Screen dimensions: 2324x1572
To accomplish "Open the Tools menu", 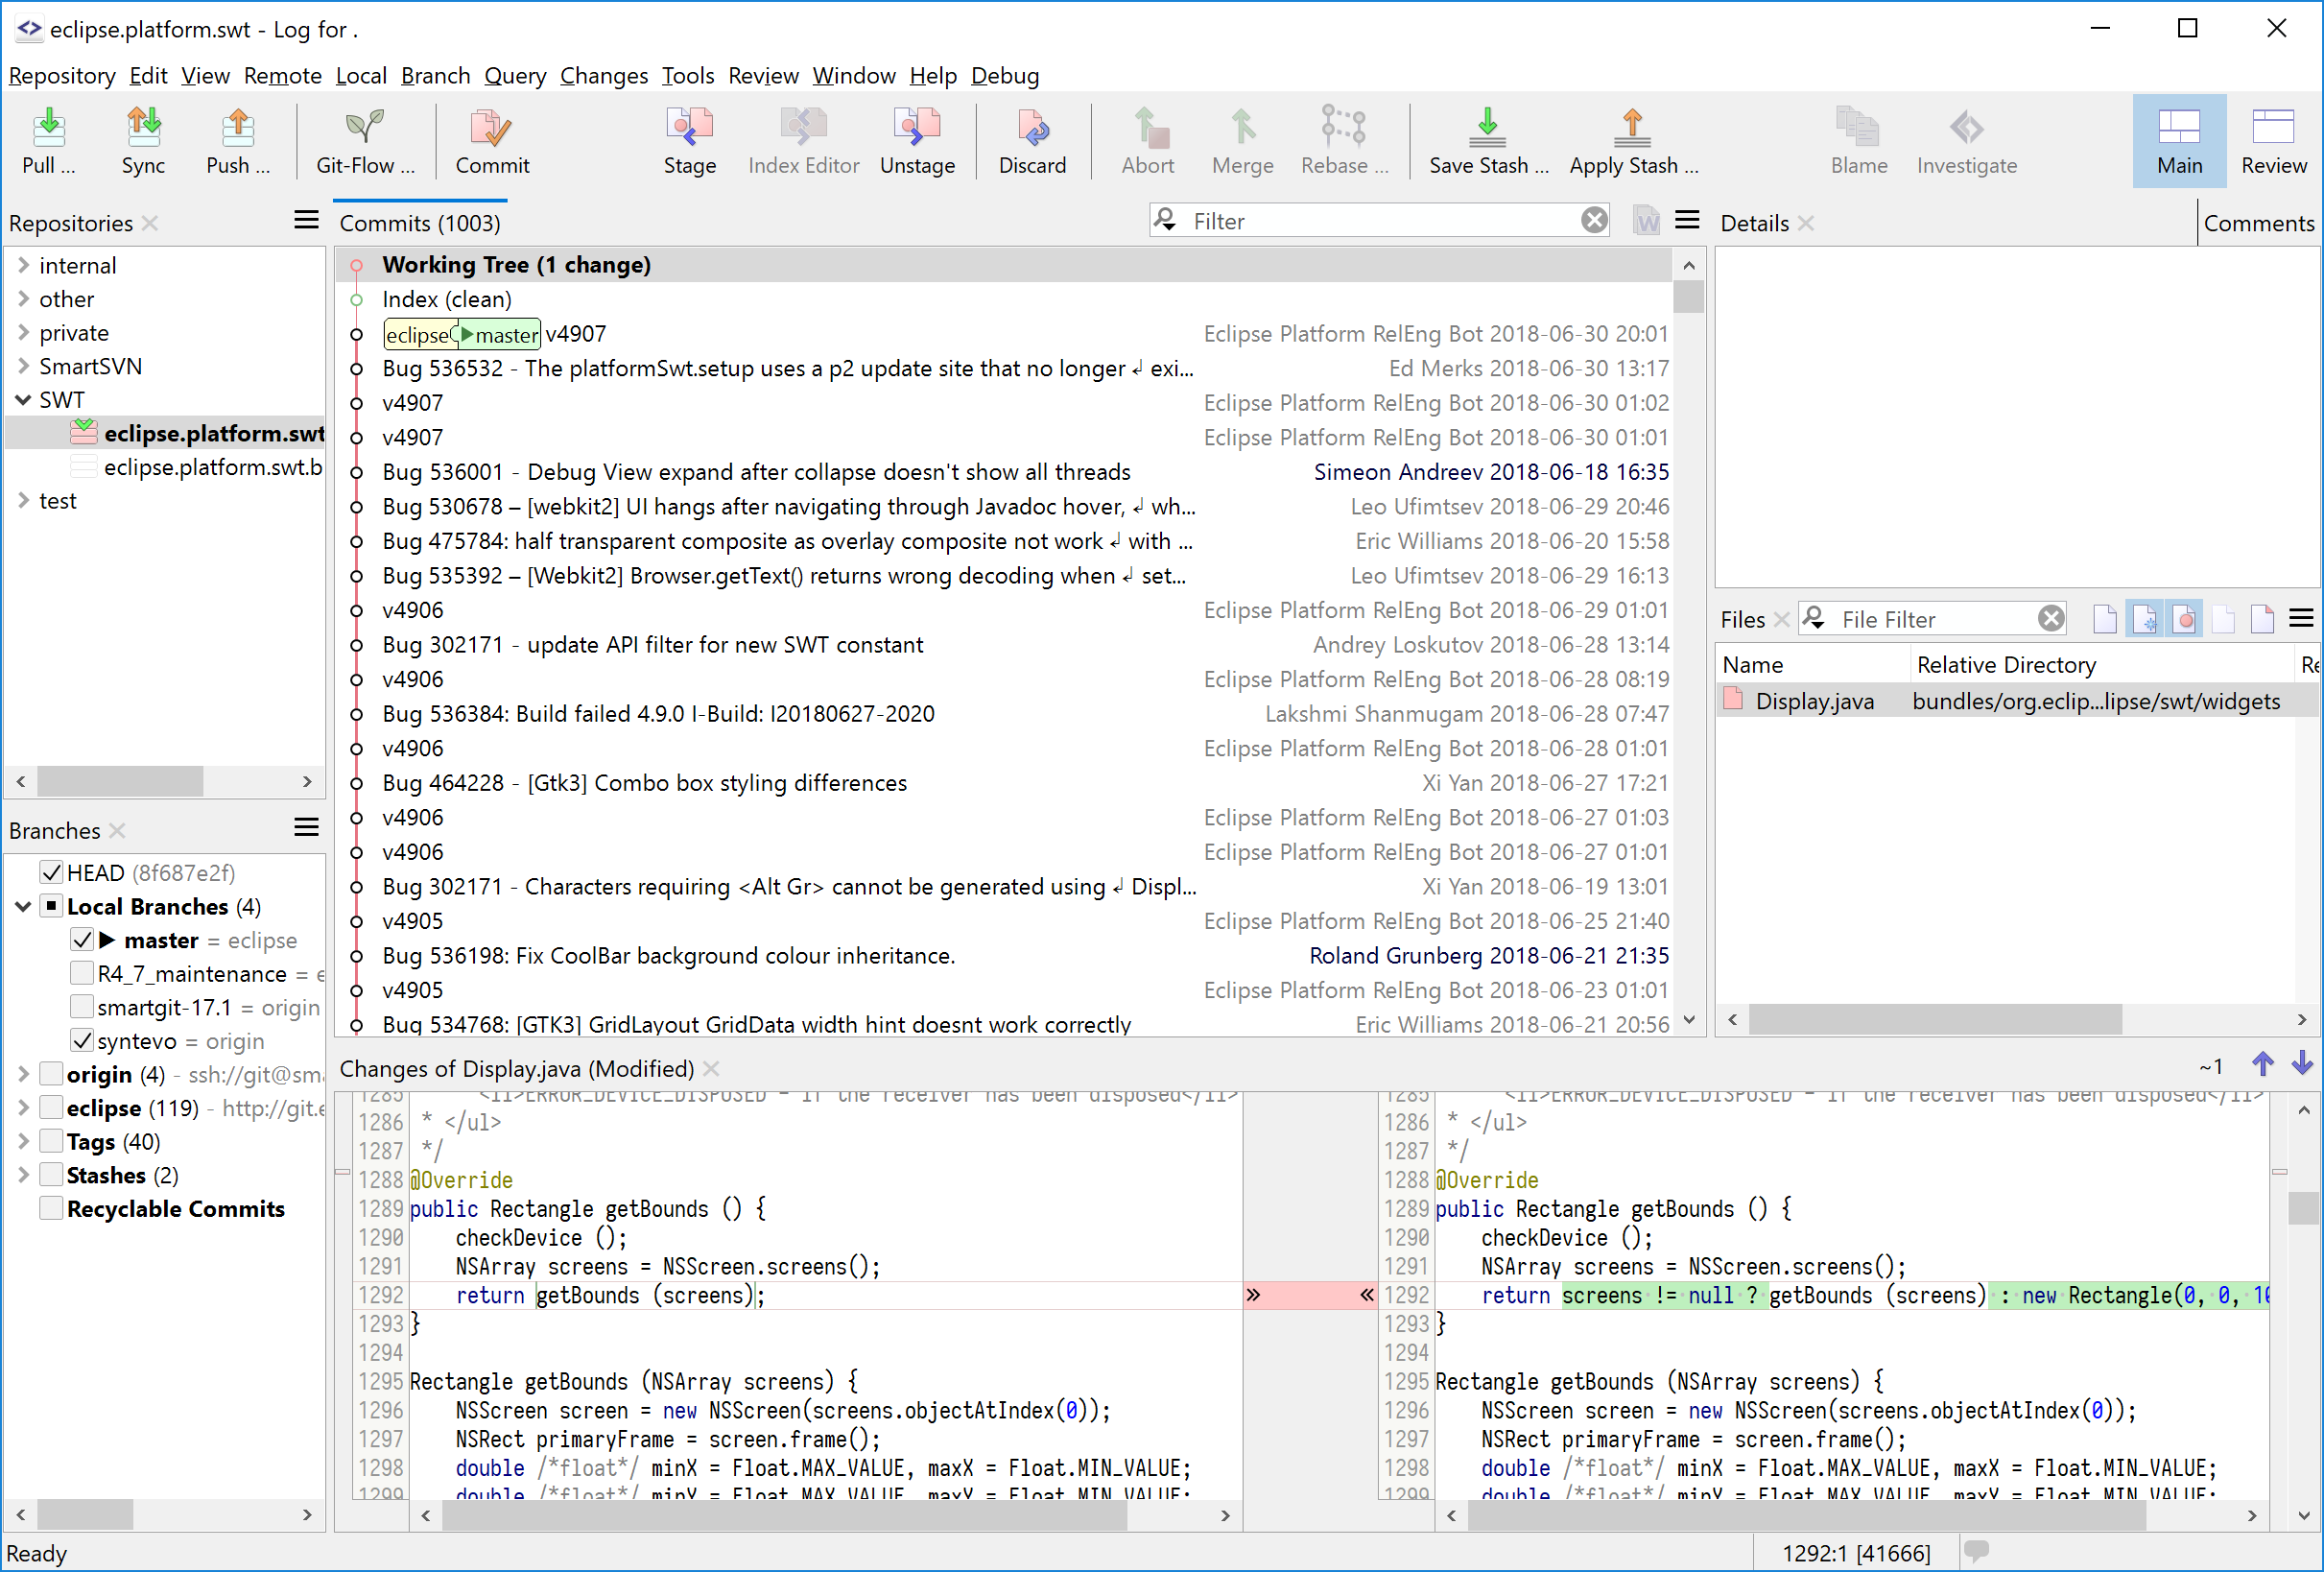I will point(687,76).
